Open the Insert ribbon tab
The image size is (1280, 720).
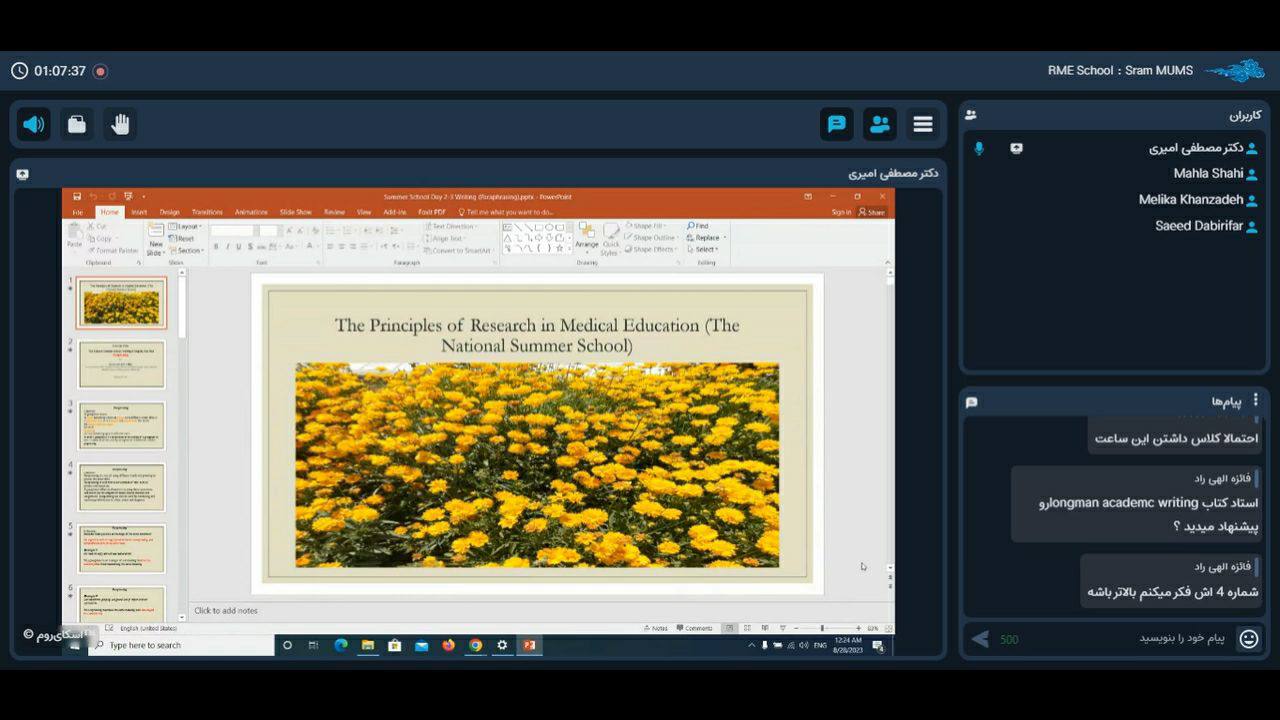139,212
